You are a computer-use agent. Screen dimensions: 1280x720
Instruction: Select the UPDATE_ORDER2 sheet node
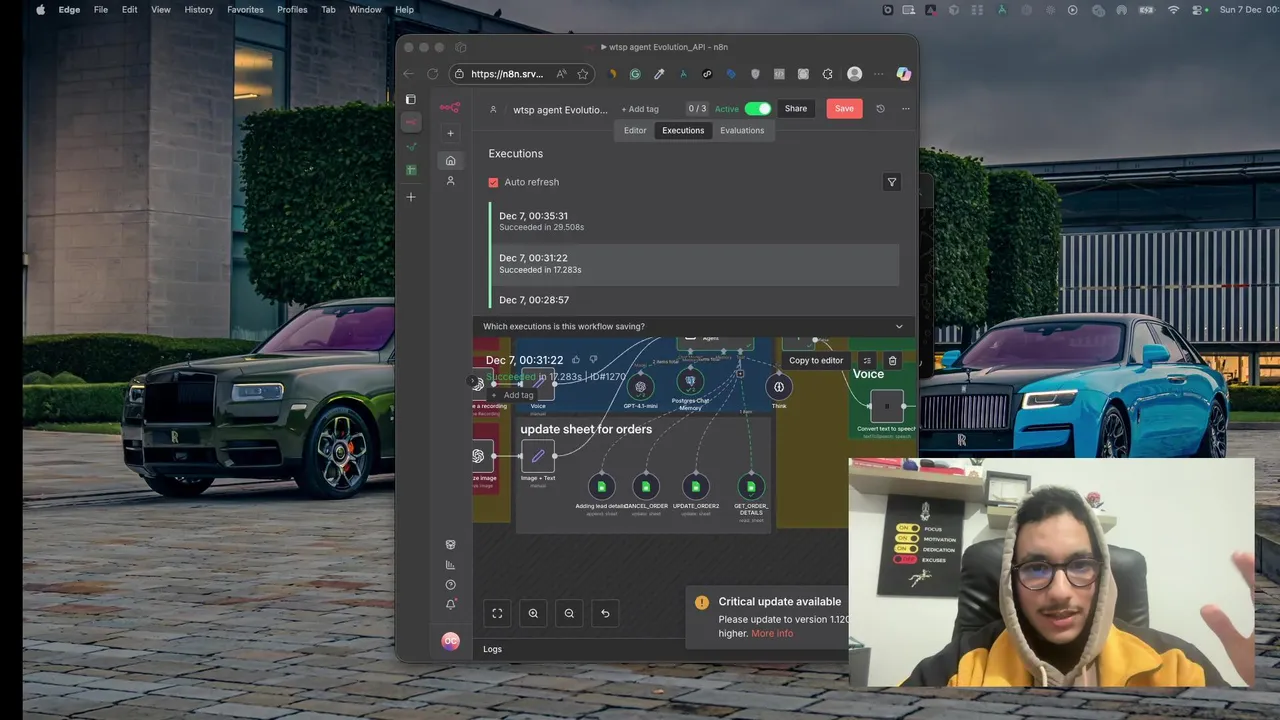point(696,487)
